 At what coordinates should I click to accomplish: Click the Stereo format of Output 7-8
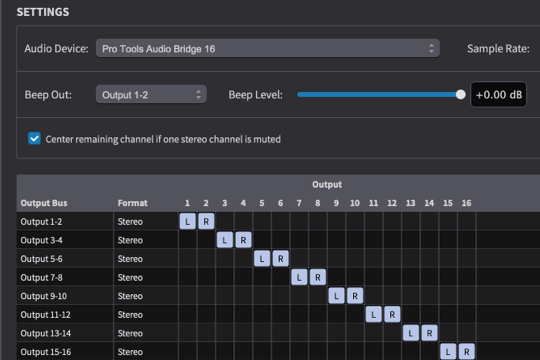pos(130,277)
